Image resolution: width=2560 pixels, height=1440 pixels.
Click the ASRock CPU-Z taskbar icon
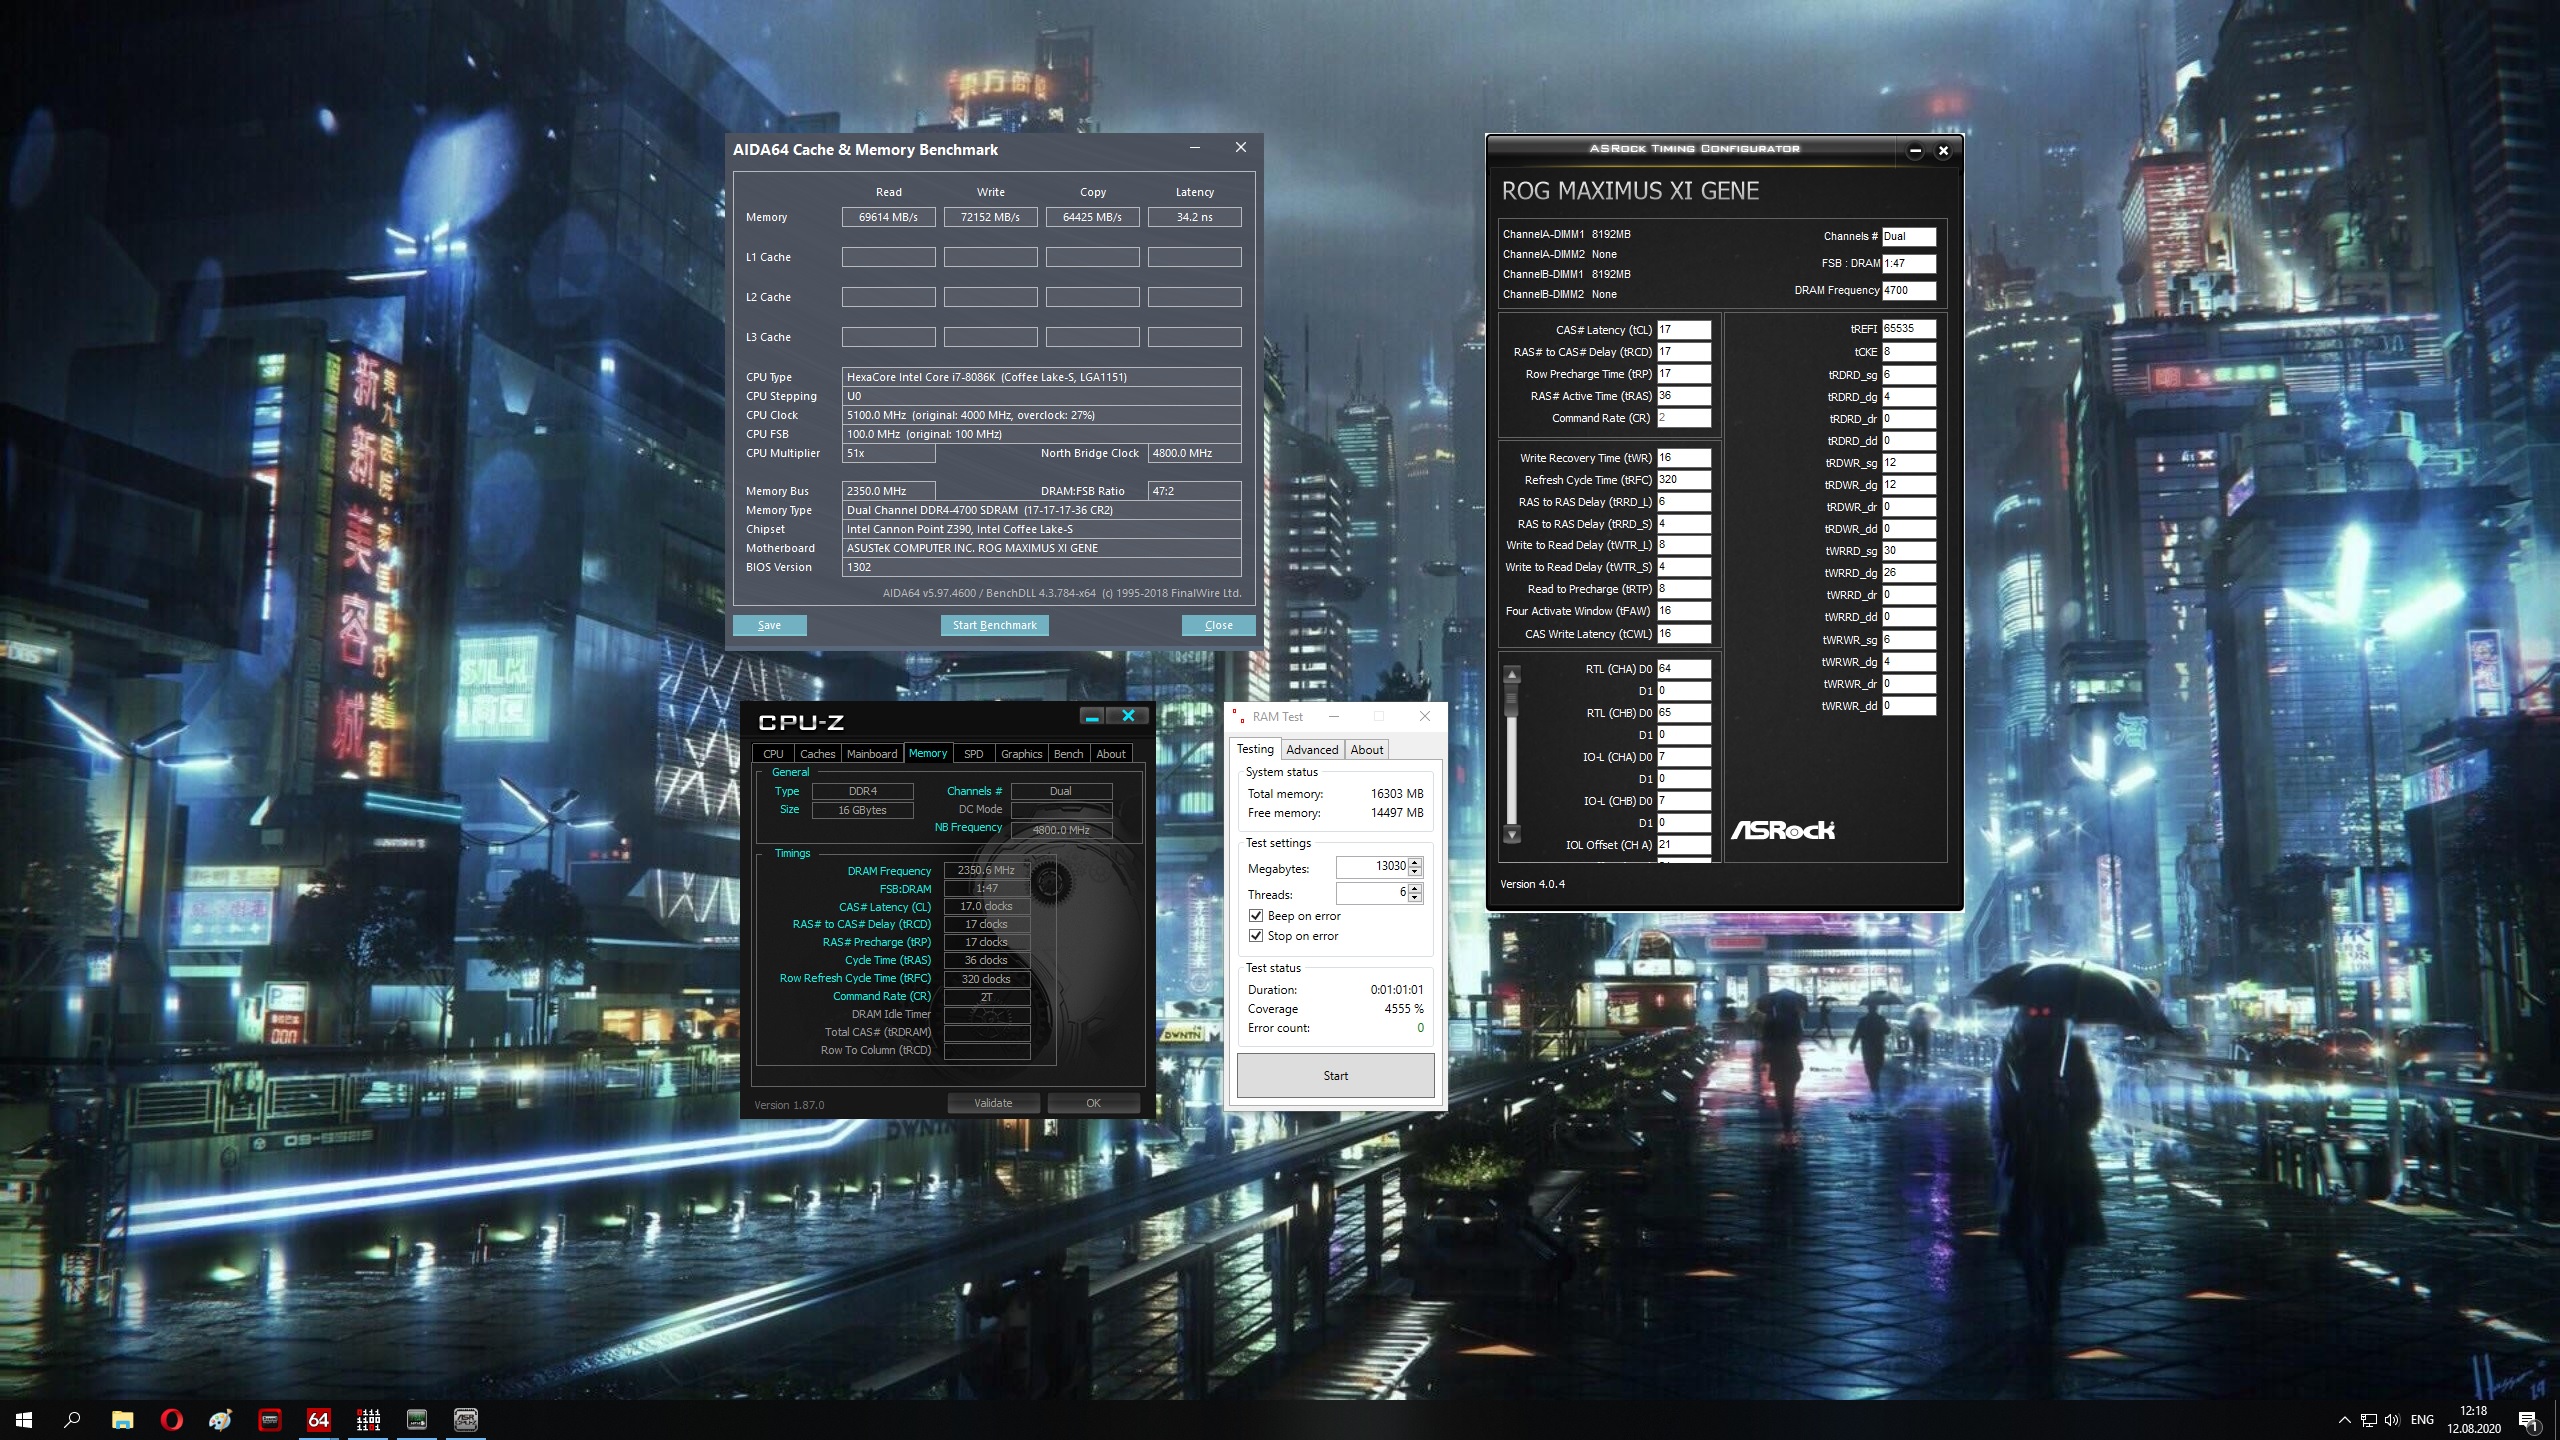[x=466, y=1419]
